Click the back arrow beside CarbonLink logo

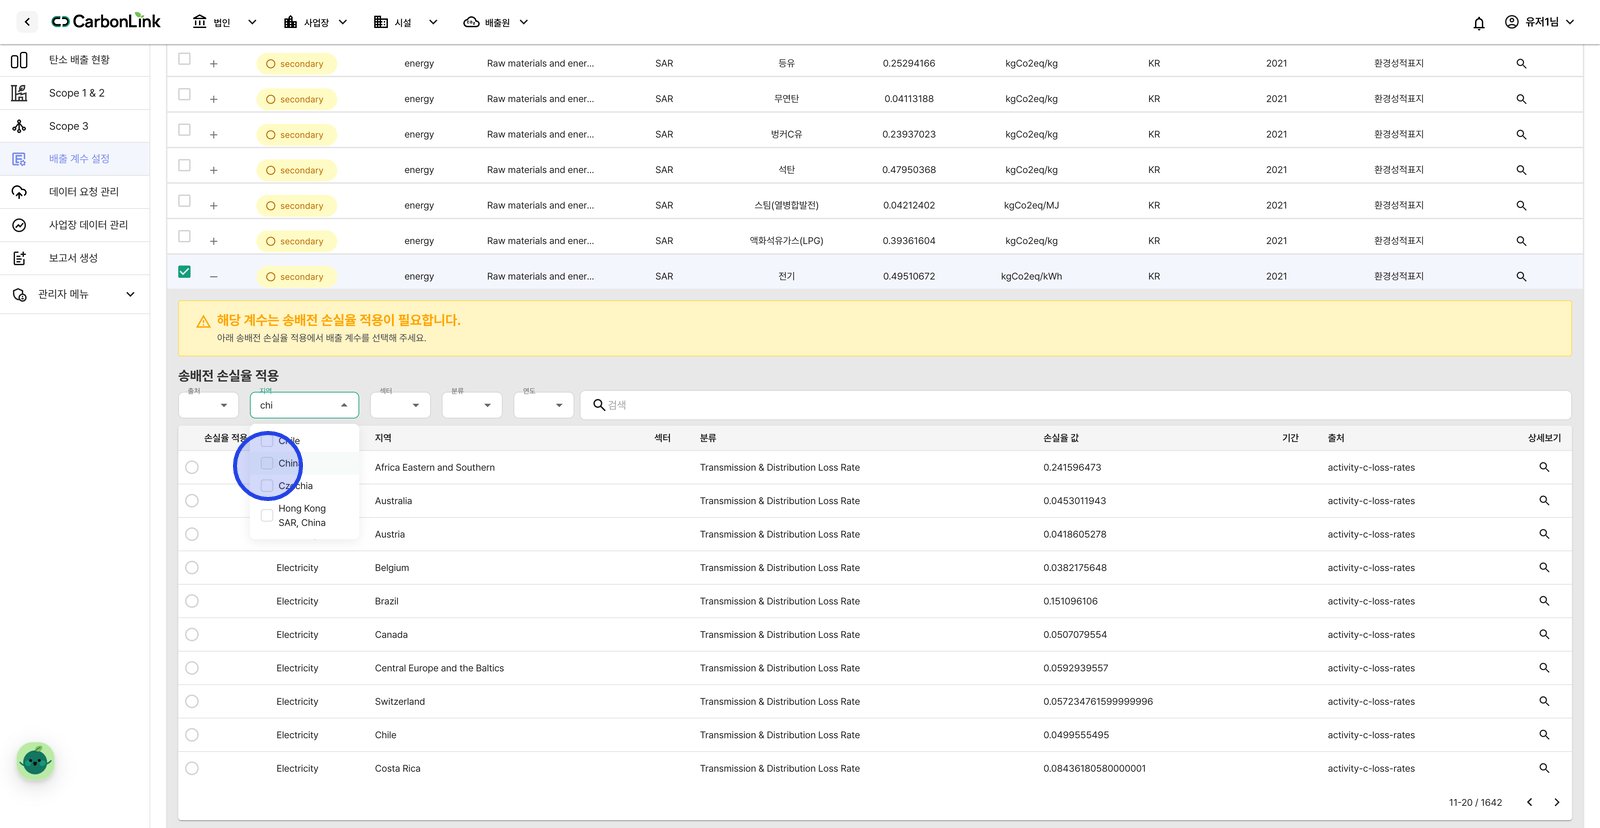click(27, 21)
